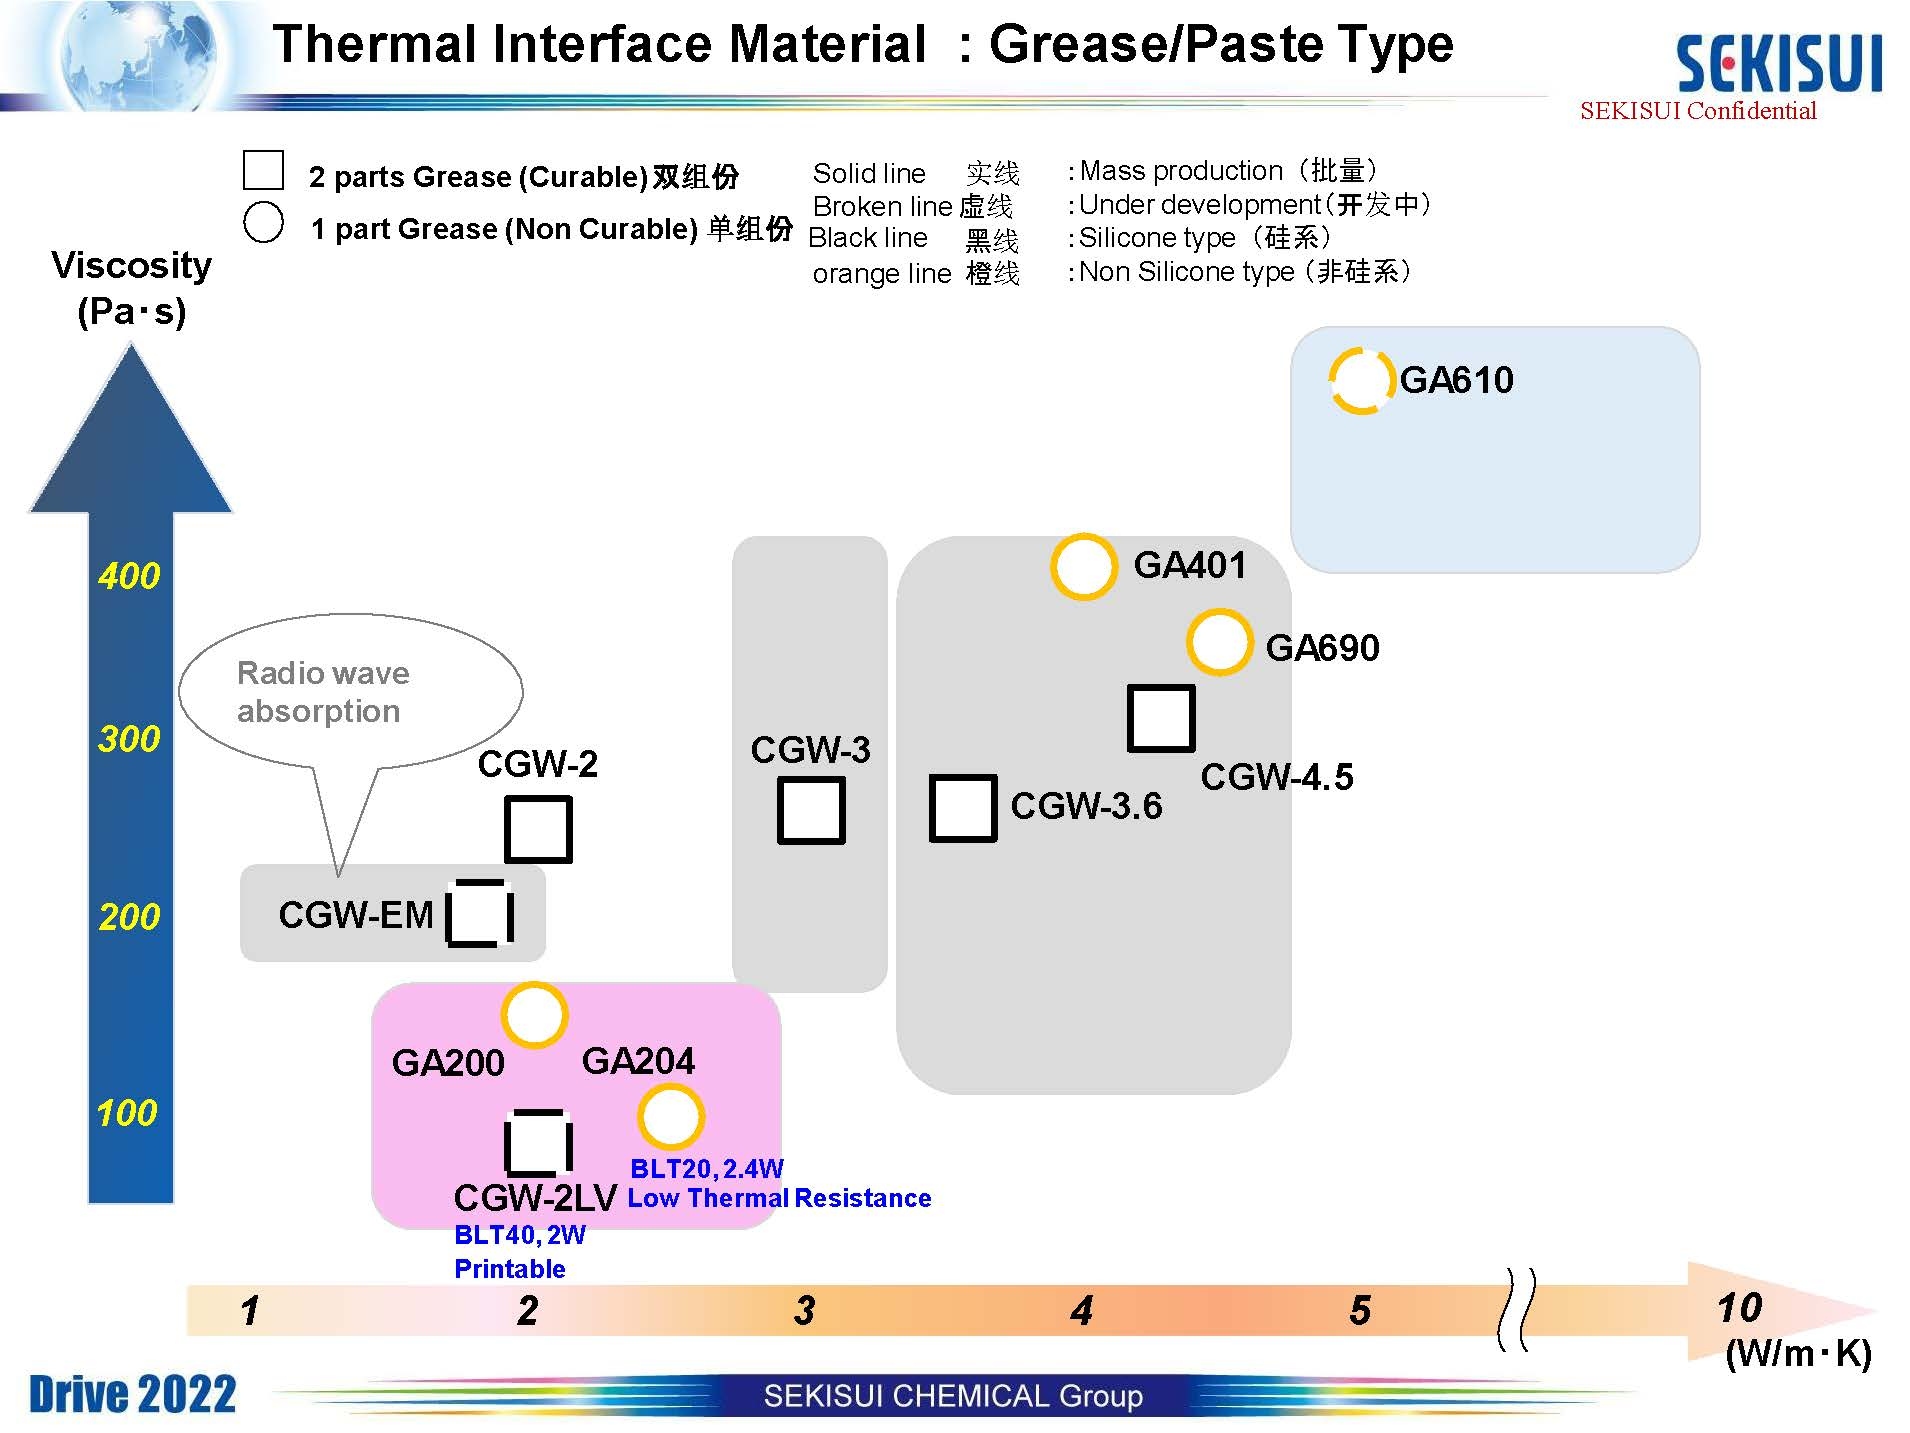Click the 5 on conductivity axis

pos(1360,1310)
